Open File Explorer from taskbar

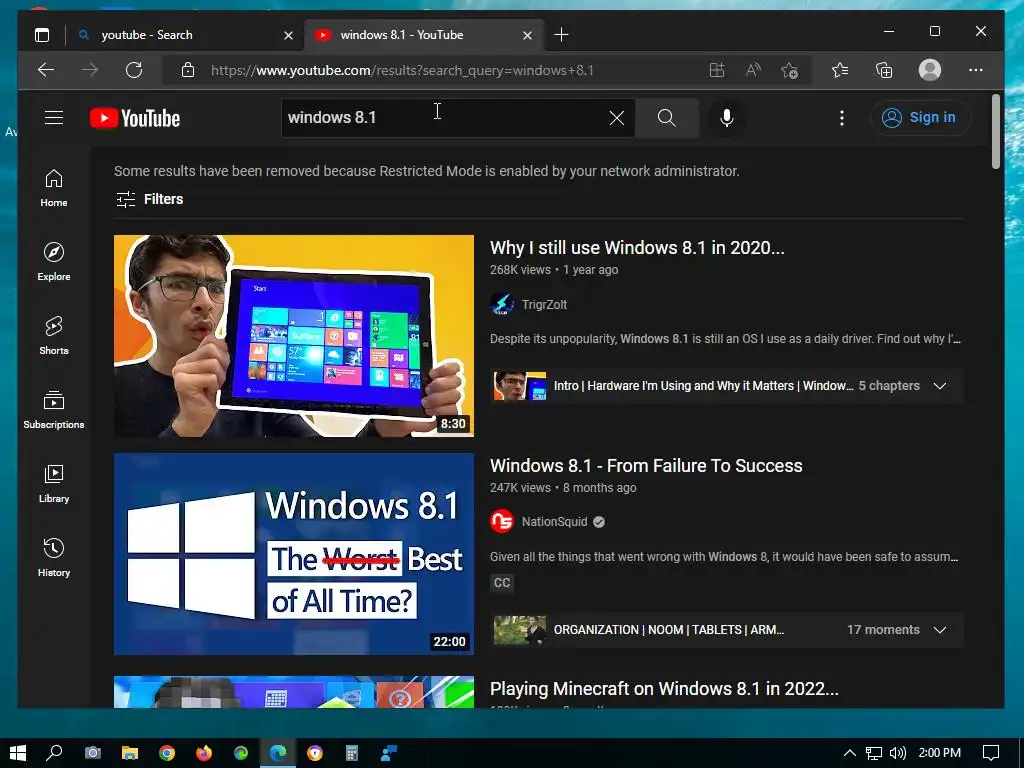point(129,753)
